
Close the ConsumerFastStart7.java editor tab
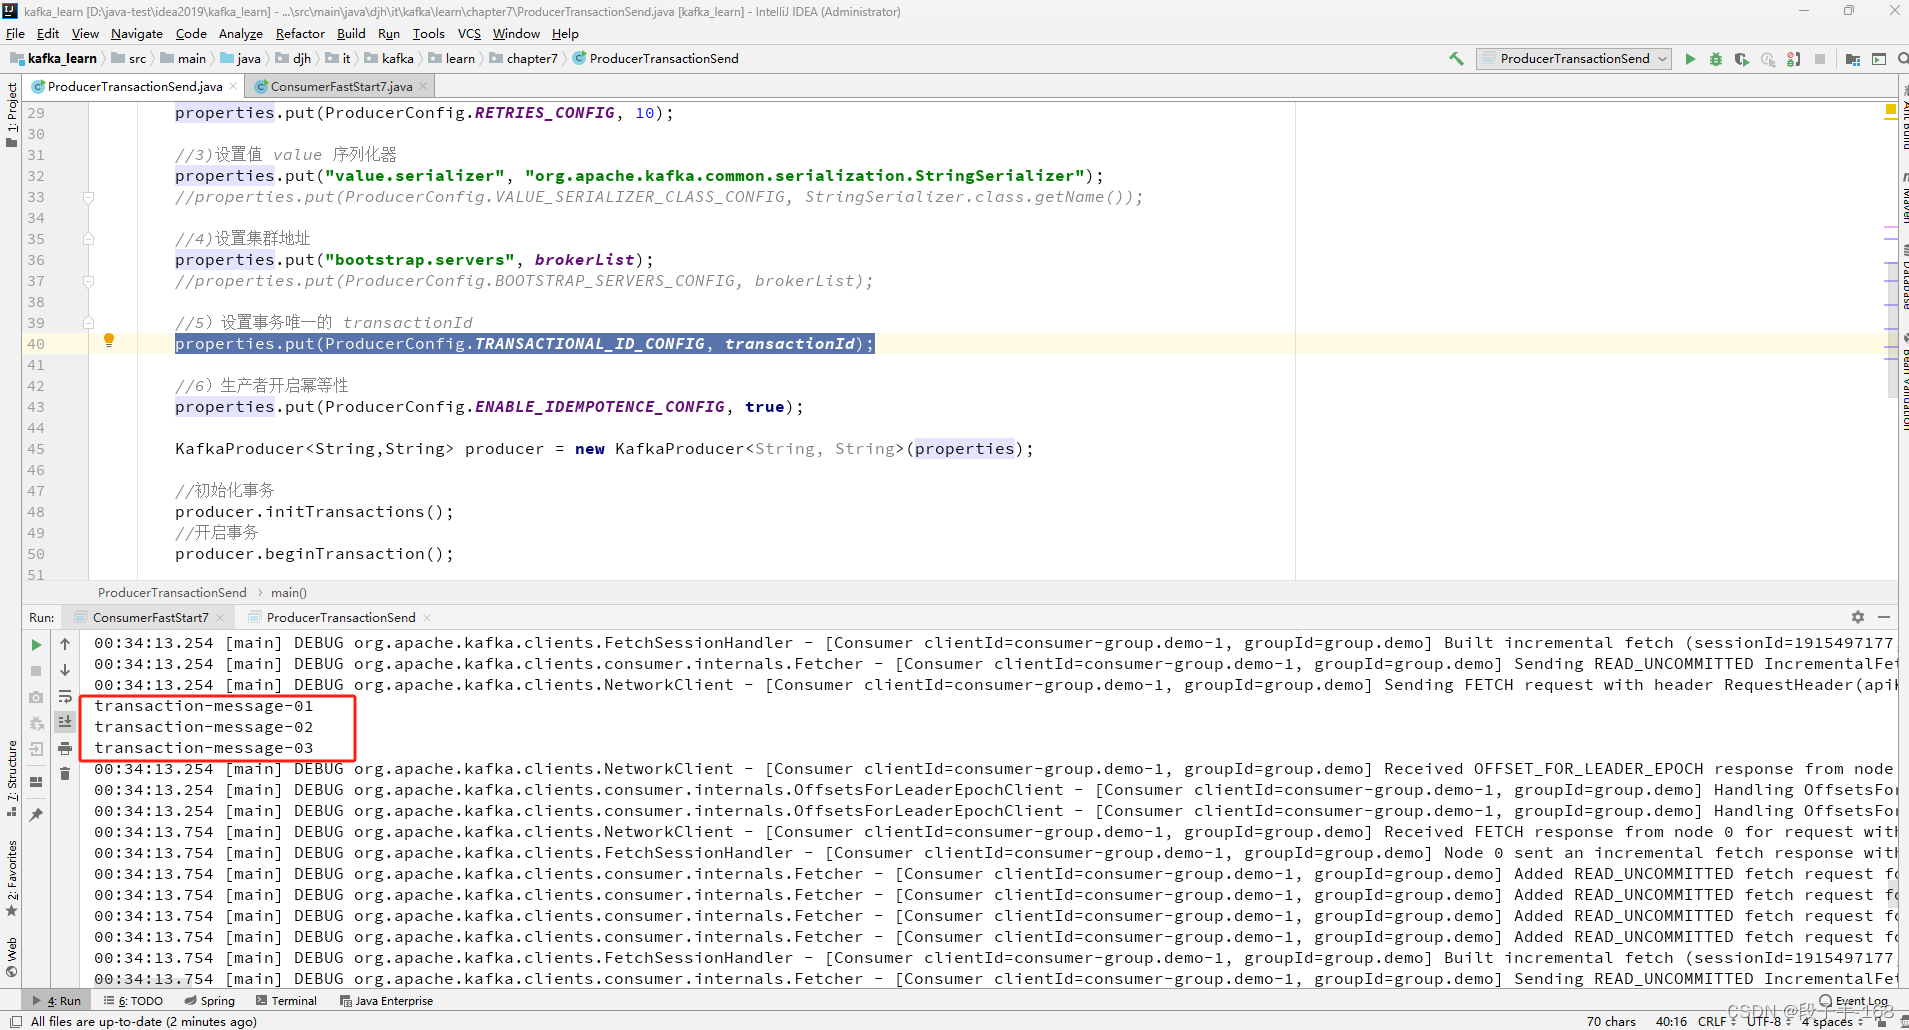click(423, 86)
